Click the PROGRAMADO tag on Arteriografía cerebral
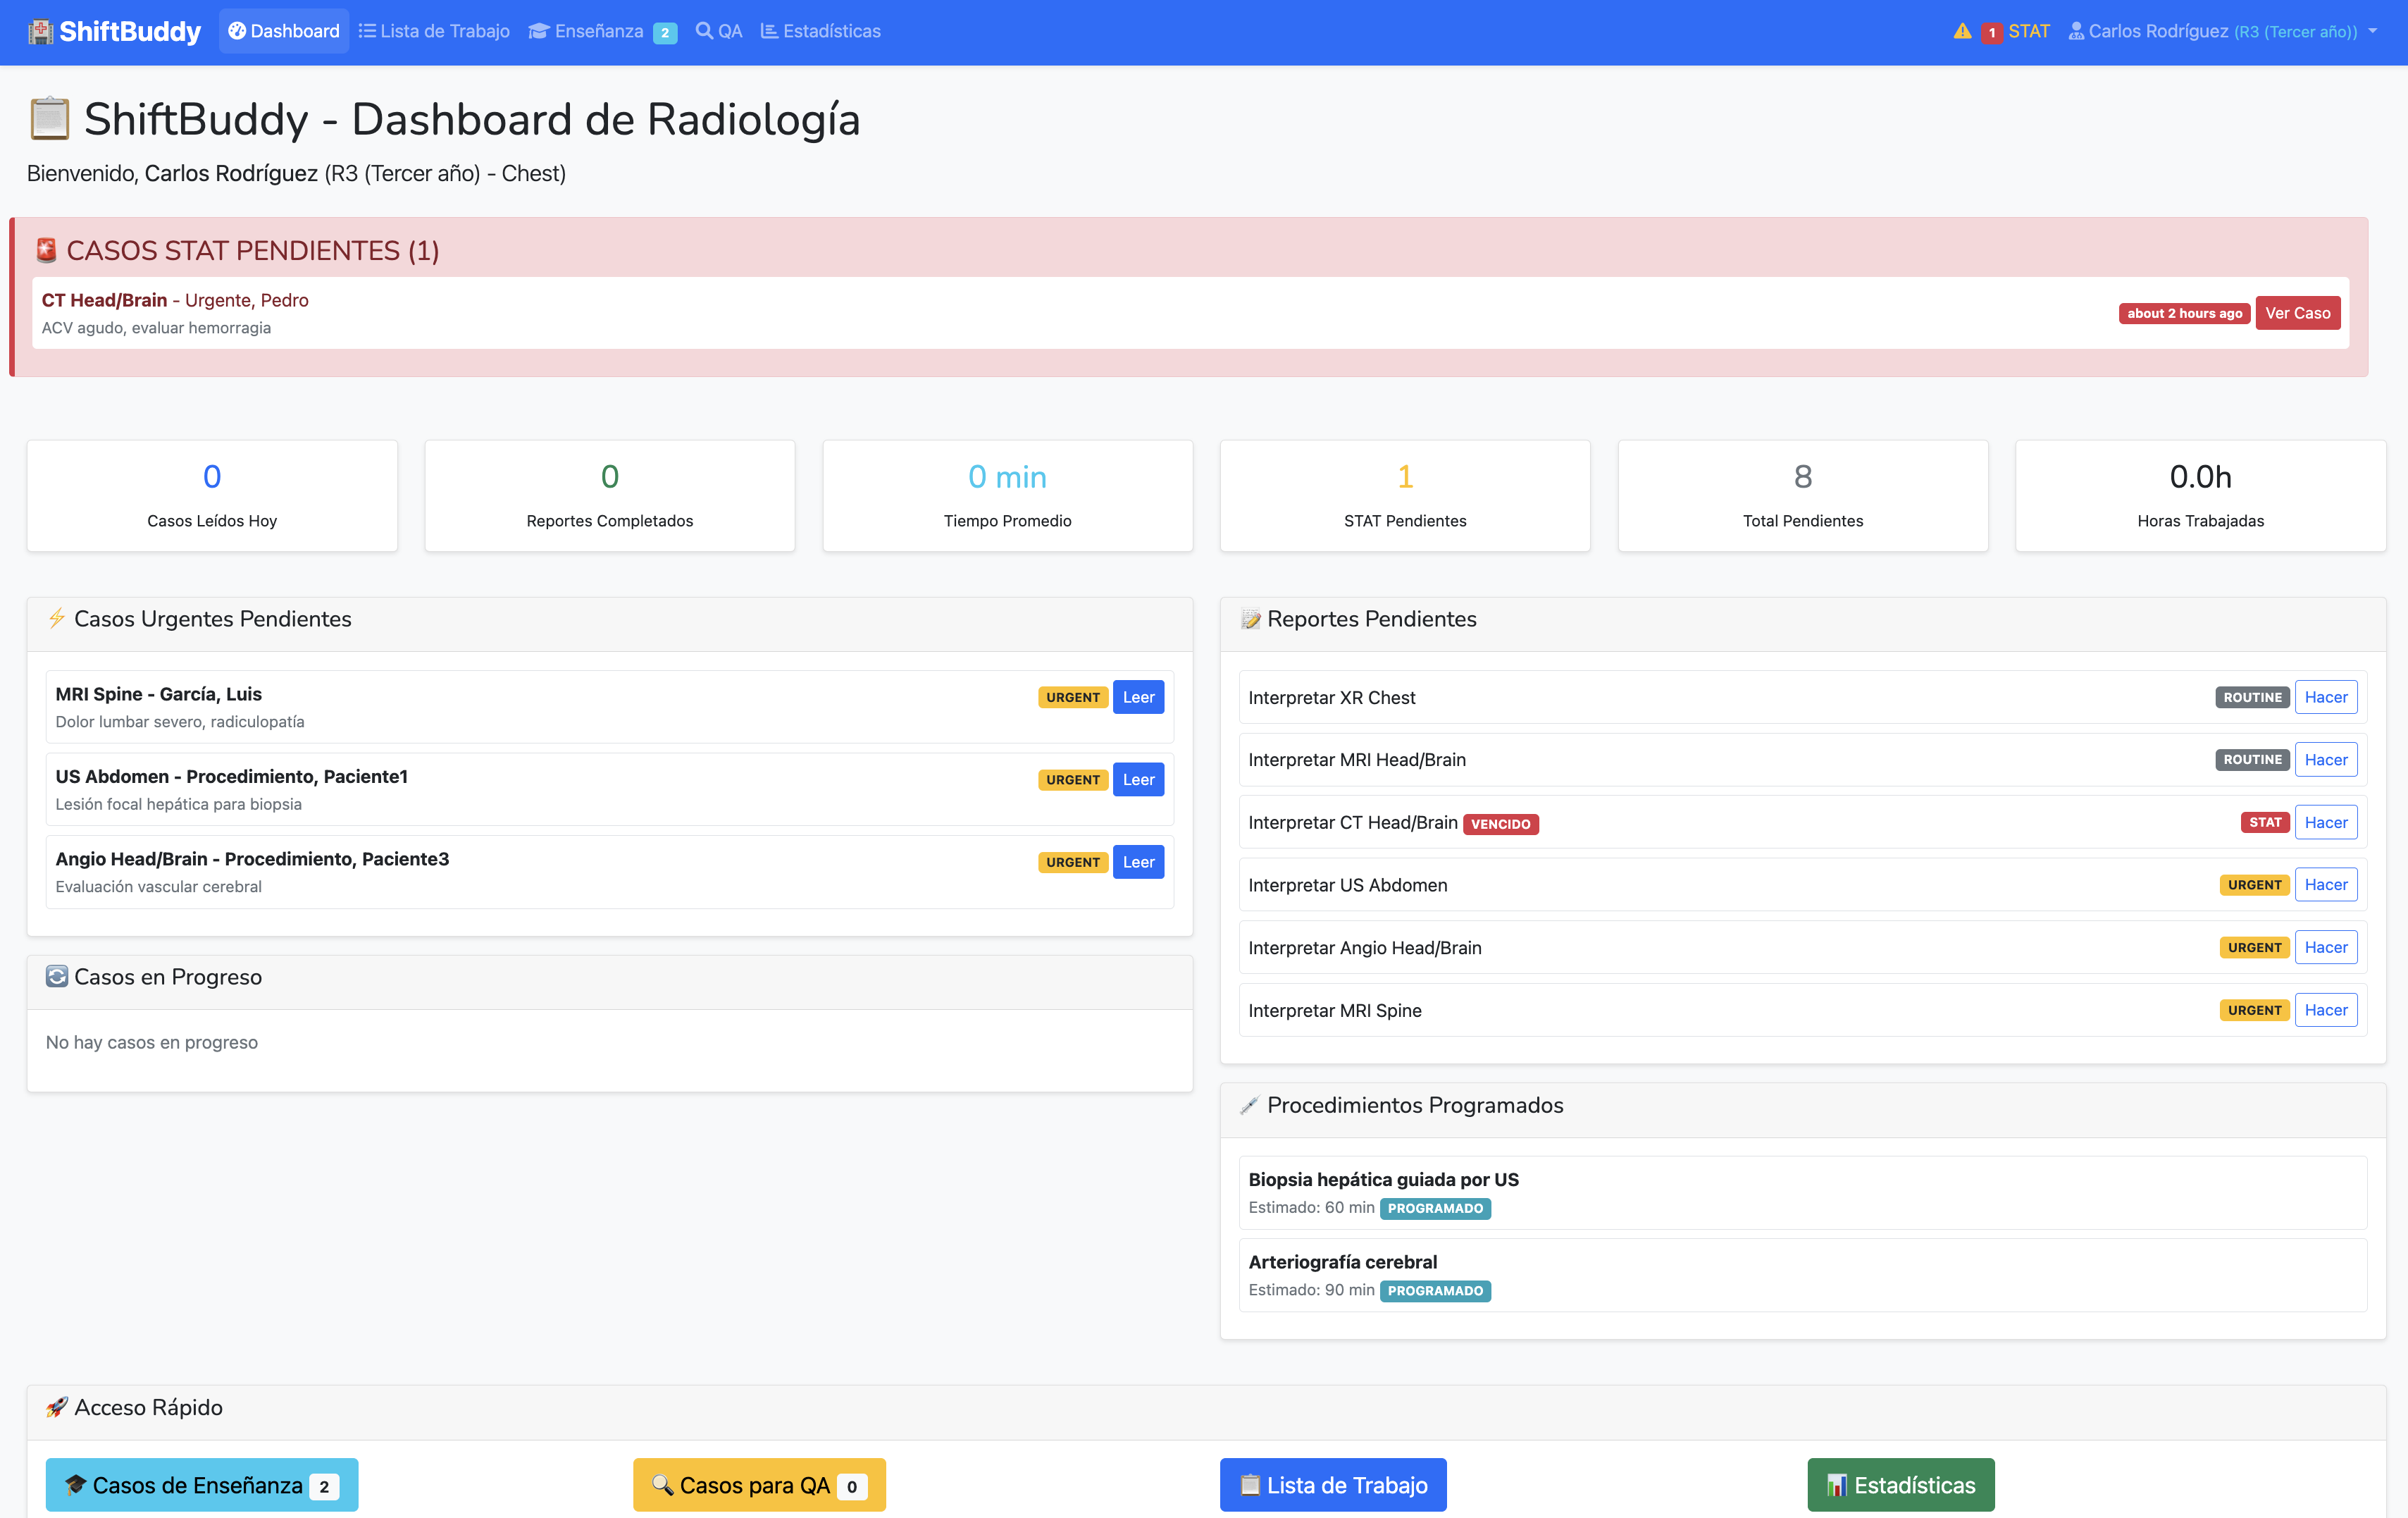2408x1518 pixels. point(1436,1291)
